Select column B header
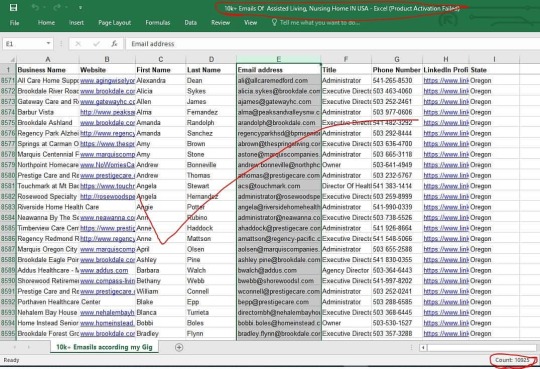Screen dimensions: 540x369 (107, 59)
